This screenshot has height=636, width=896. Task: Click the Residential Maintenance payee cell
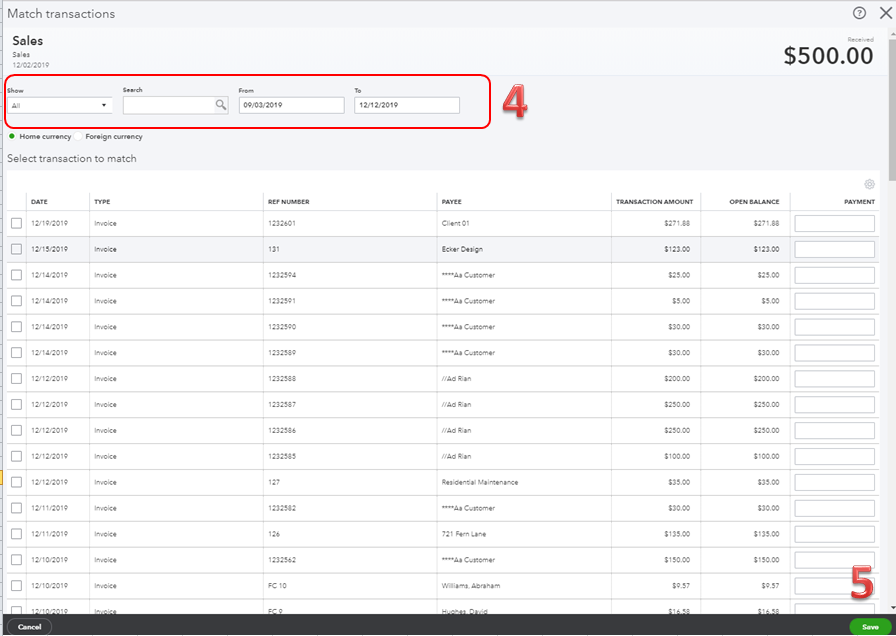pyautogui.click(x=480, y=482)
